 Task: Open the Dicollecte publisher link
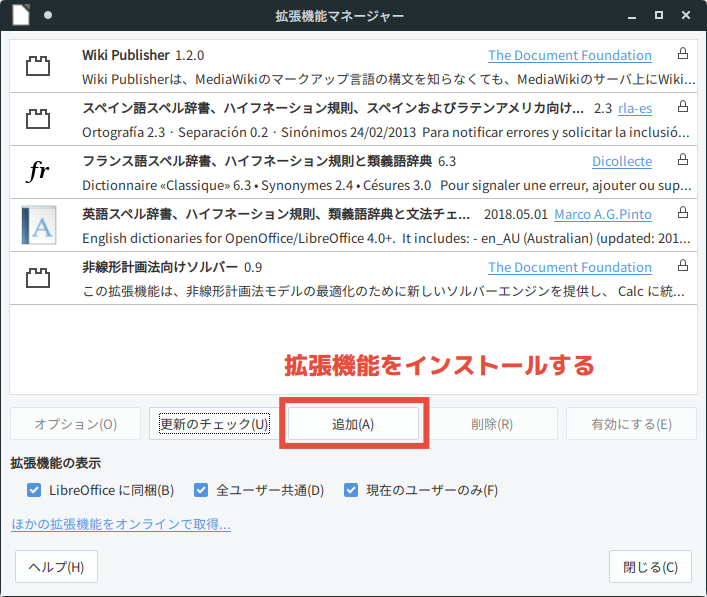pos(622,161)
